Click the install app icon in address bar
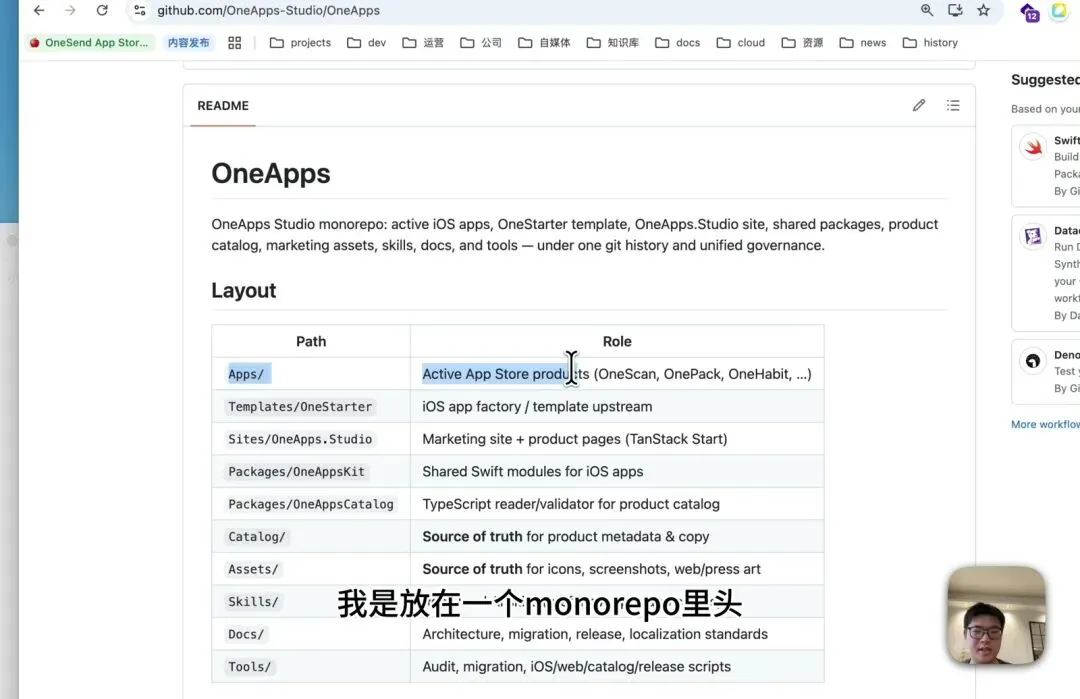Viewport: 1080px width, 699px height. coord(955,10)
